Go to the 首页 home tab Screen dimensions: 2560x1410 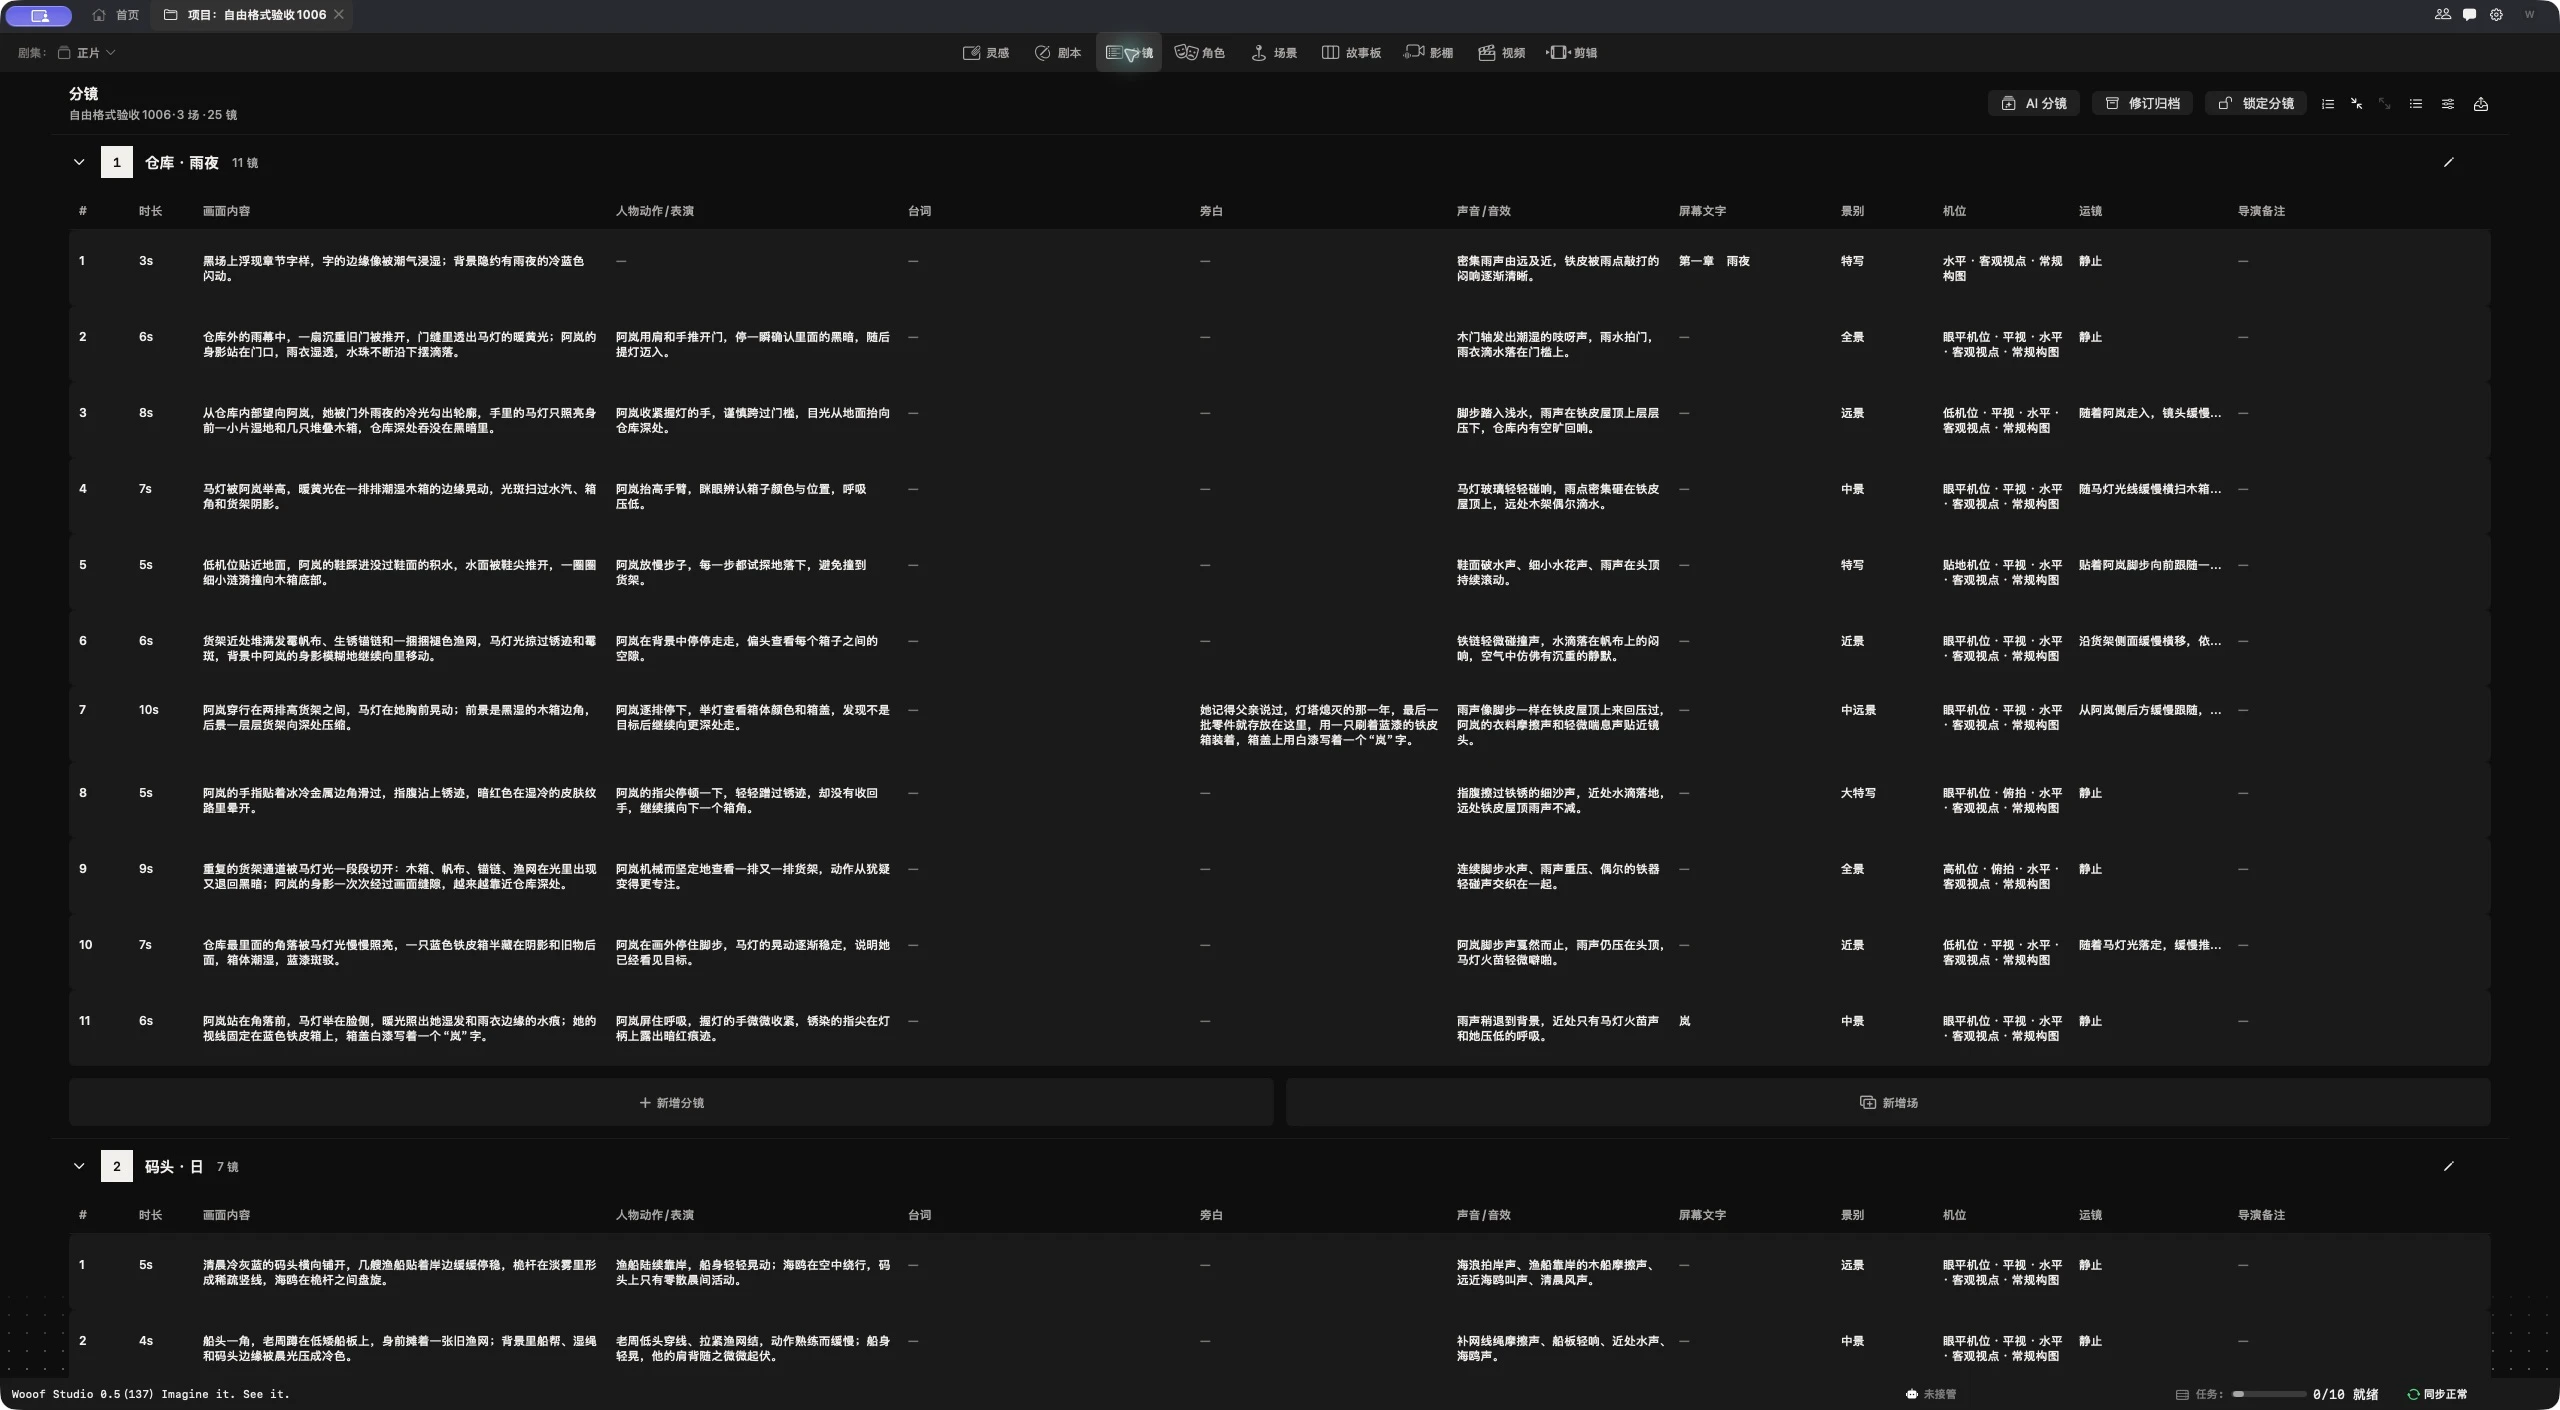[x=116, y=15]
